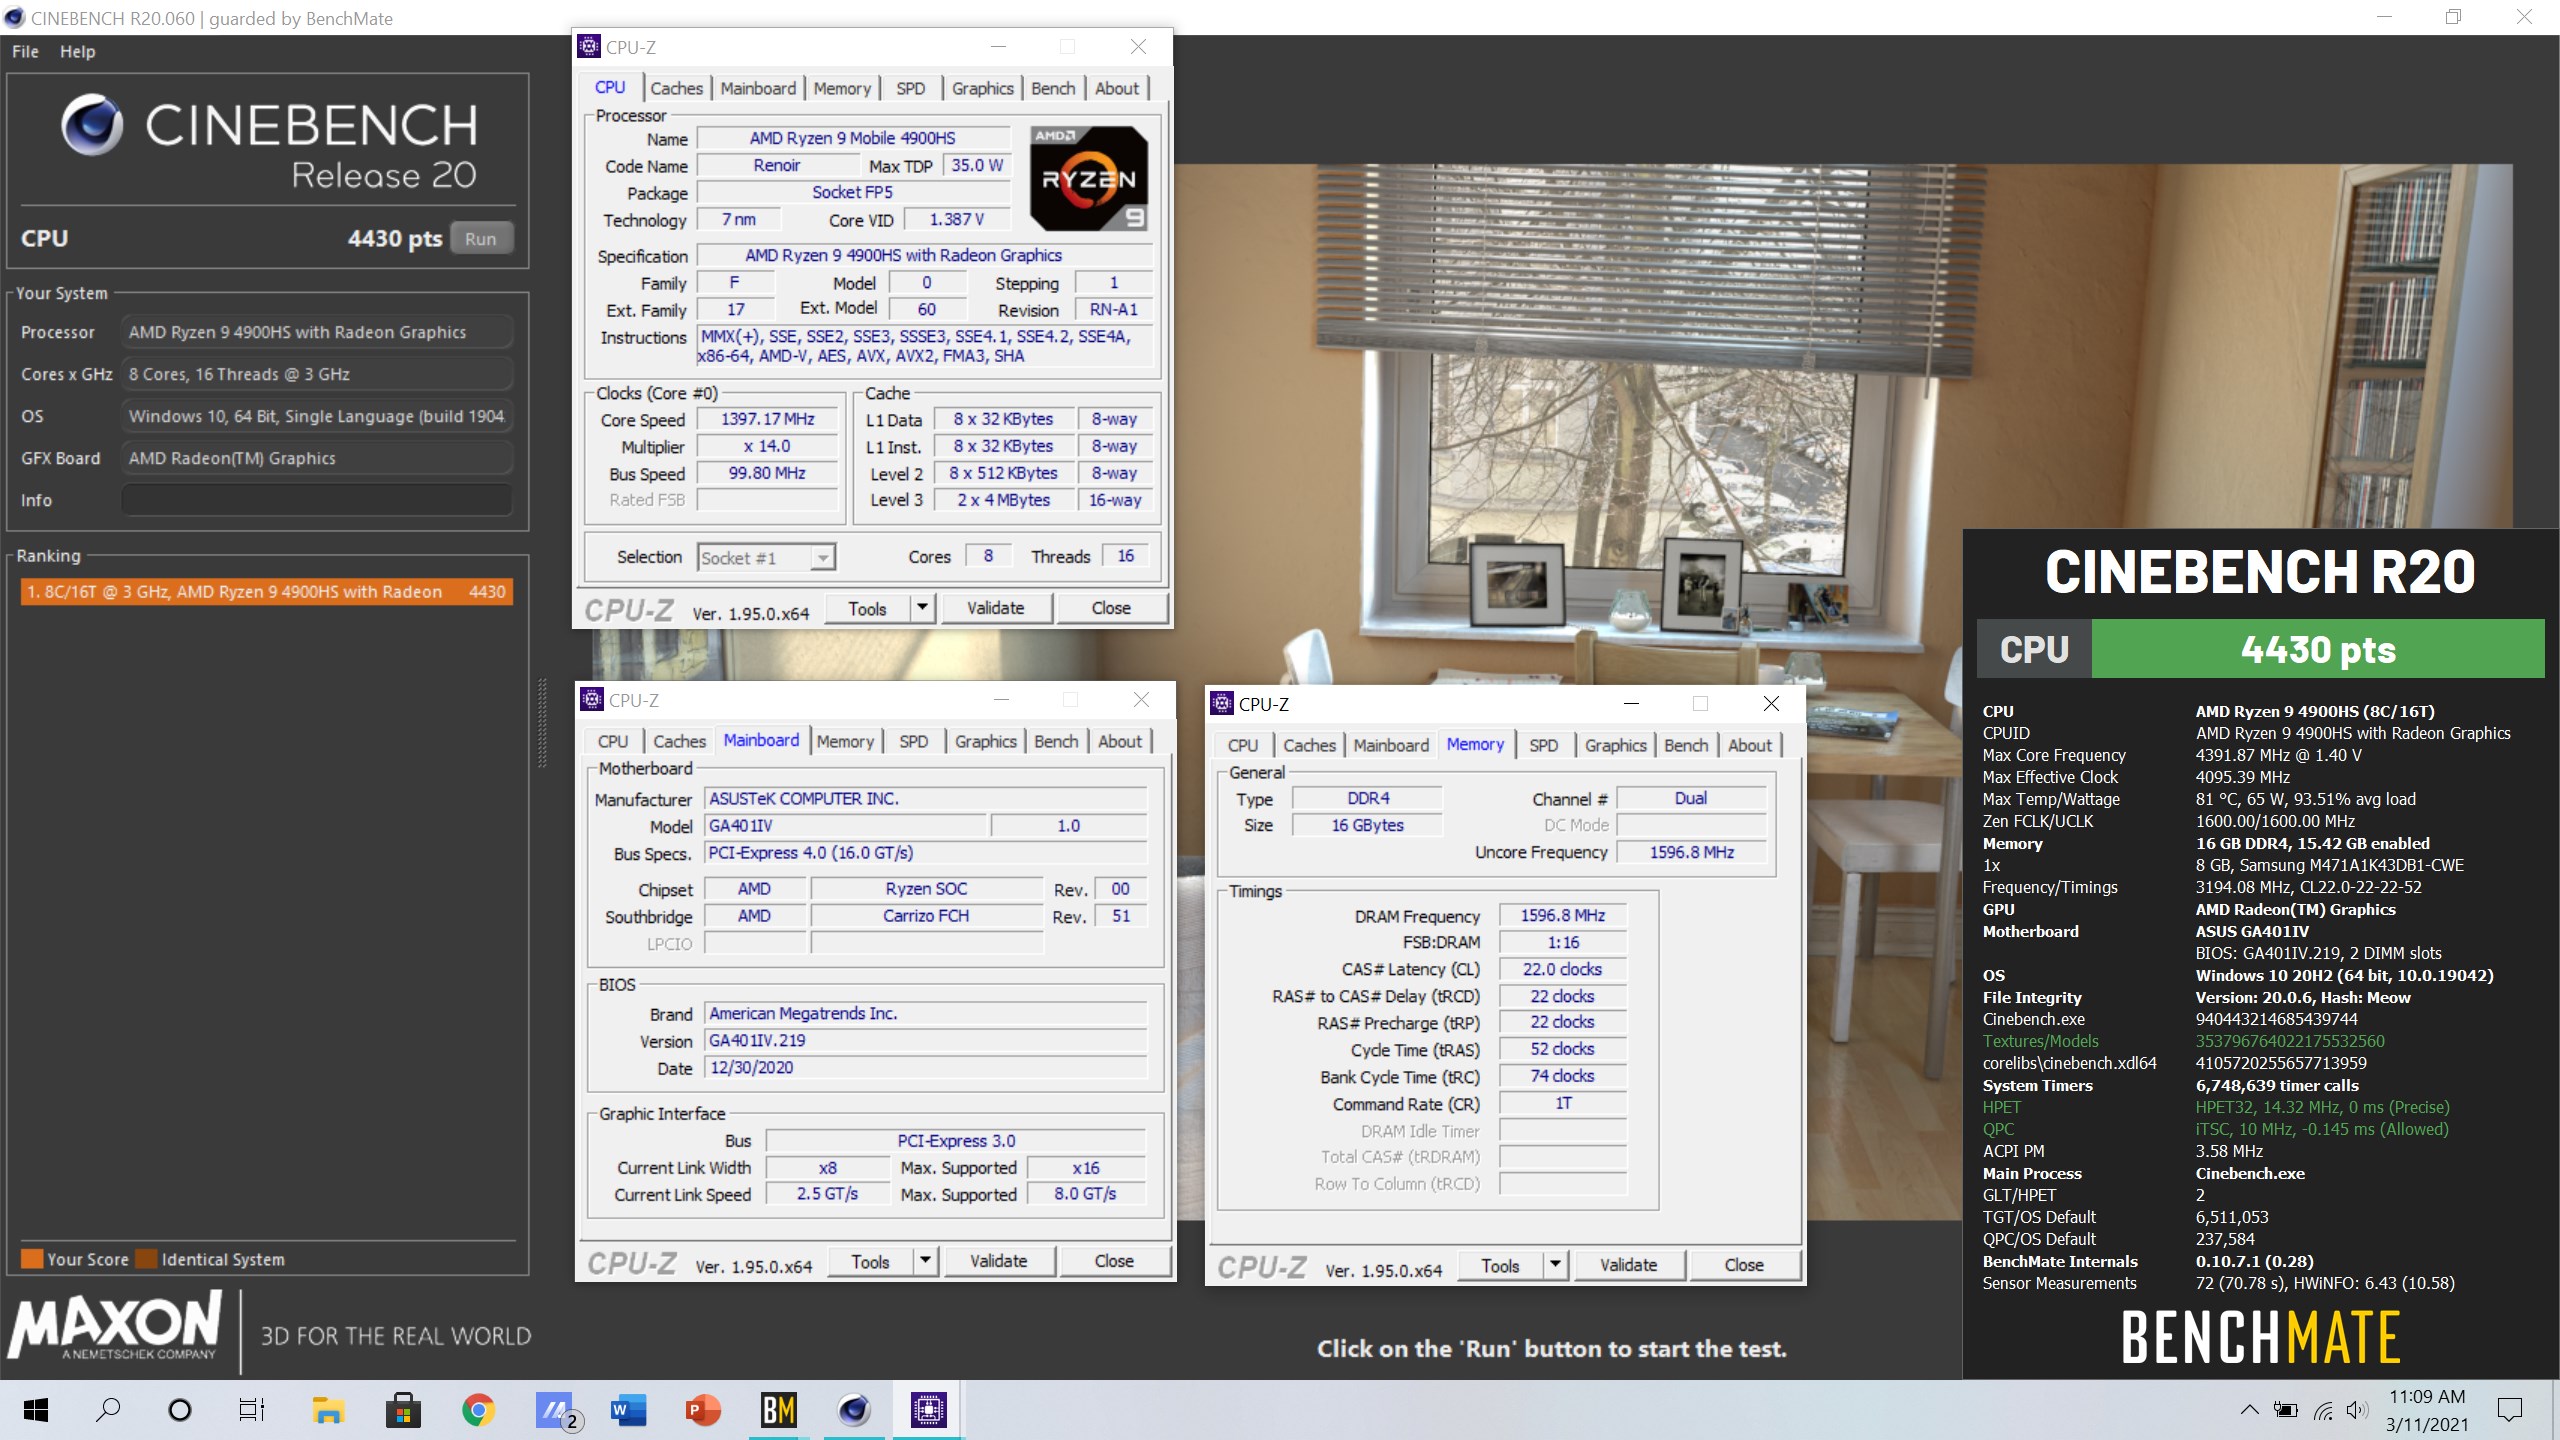Image resolution: width=2560 pixels, height=1440 pixels.
Task: Click Close button in Mainboard CPU-Z window
Action: (x=1114, y=1261)
